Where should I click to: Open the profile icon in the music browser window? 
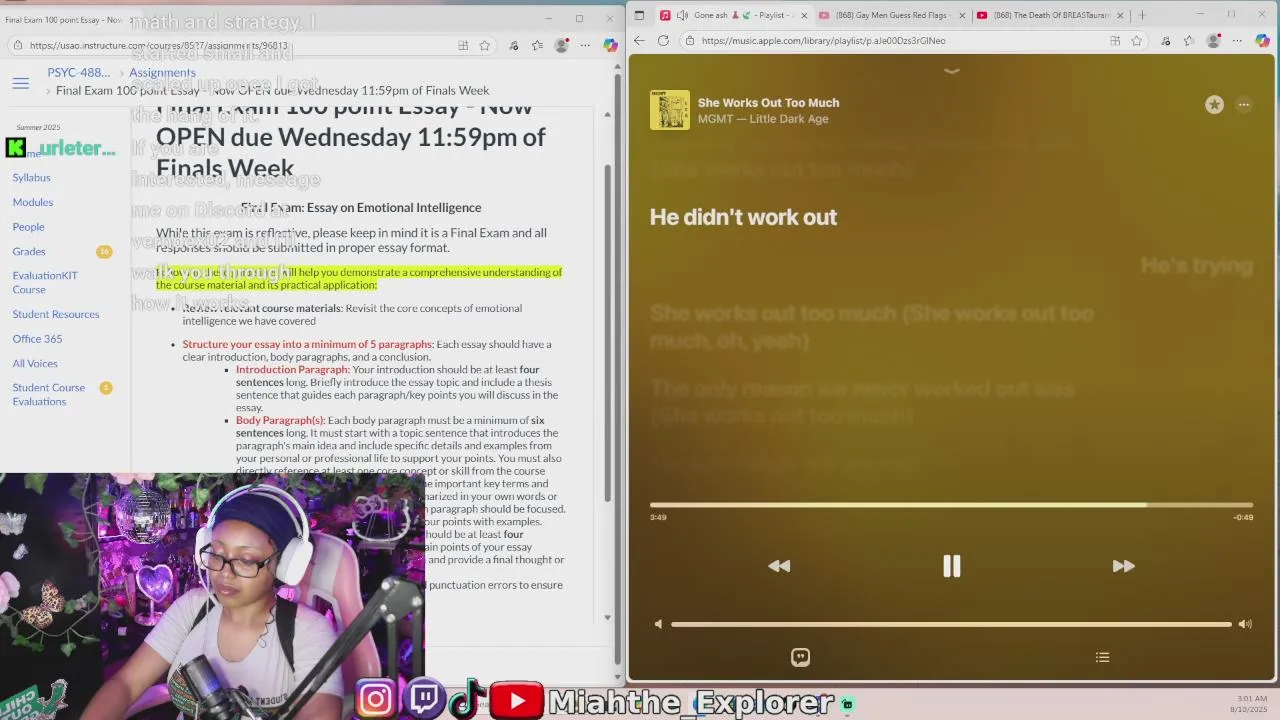point(1213,41)
